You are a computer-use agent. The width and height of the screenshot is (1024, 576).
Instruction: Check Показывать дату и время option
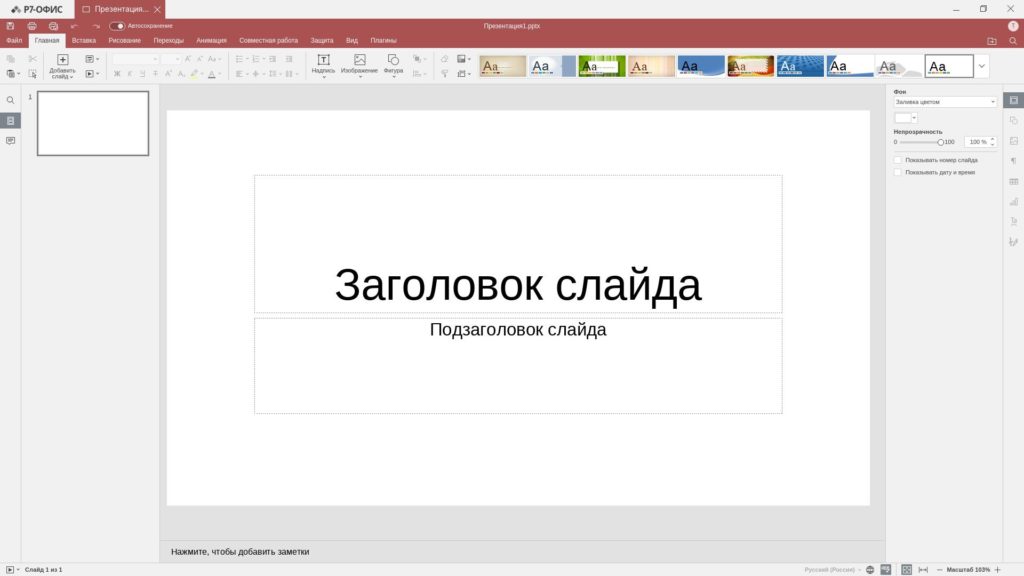[898, 172]
